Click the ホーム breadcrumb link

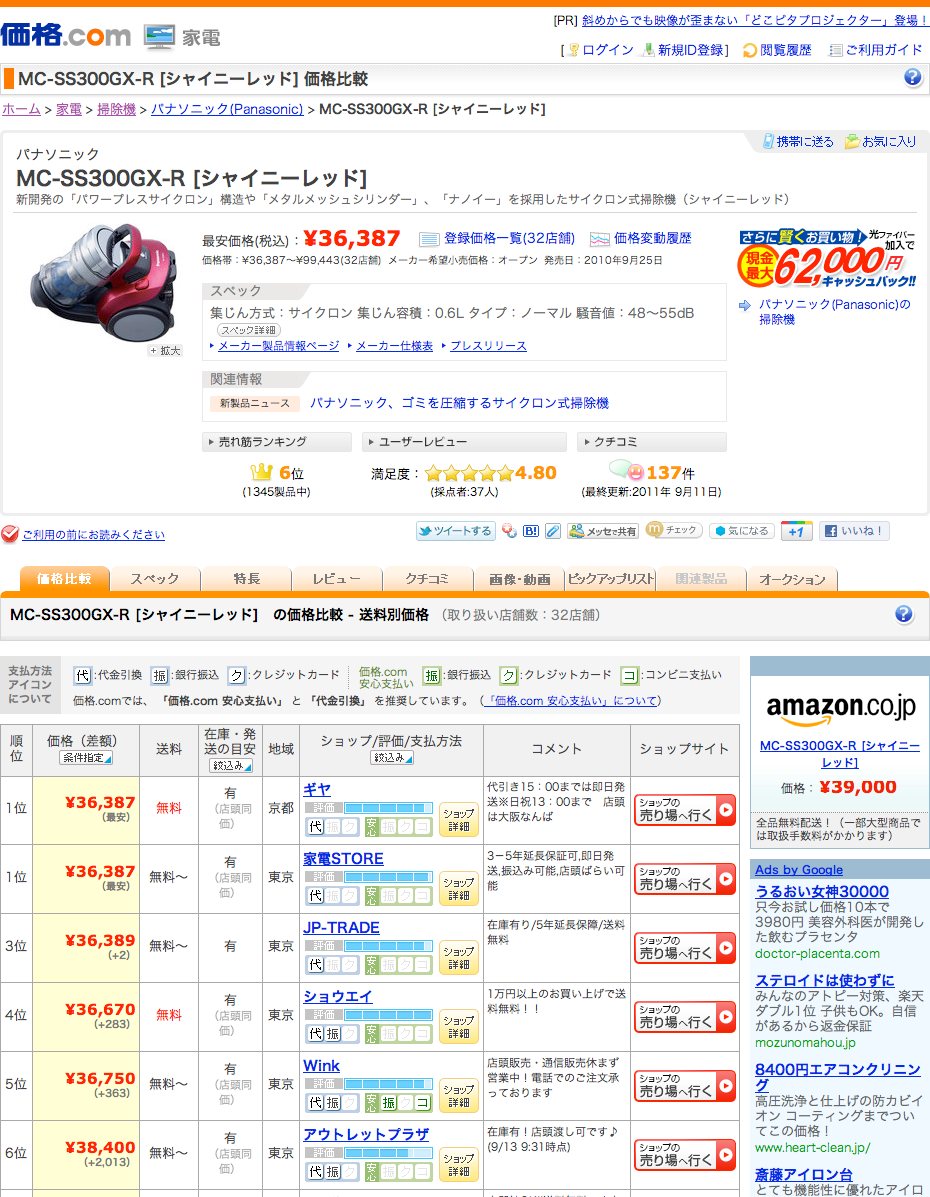[x=21, y=109]
